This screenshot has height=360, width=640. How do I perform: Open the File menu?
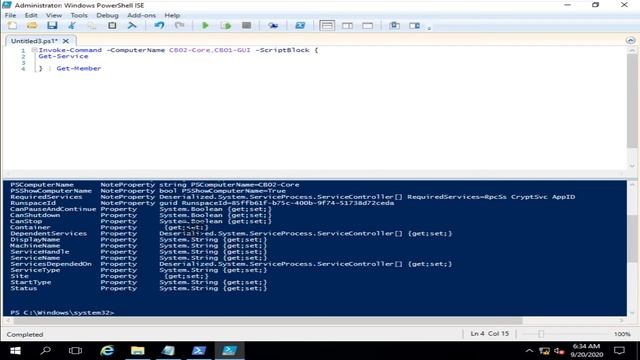[x=10, y=15]
